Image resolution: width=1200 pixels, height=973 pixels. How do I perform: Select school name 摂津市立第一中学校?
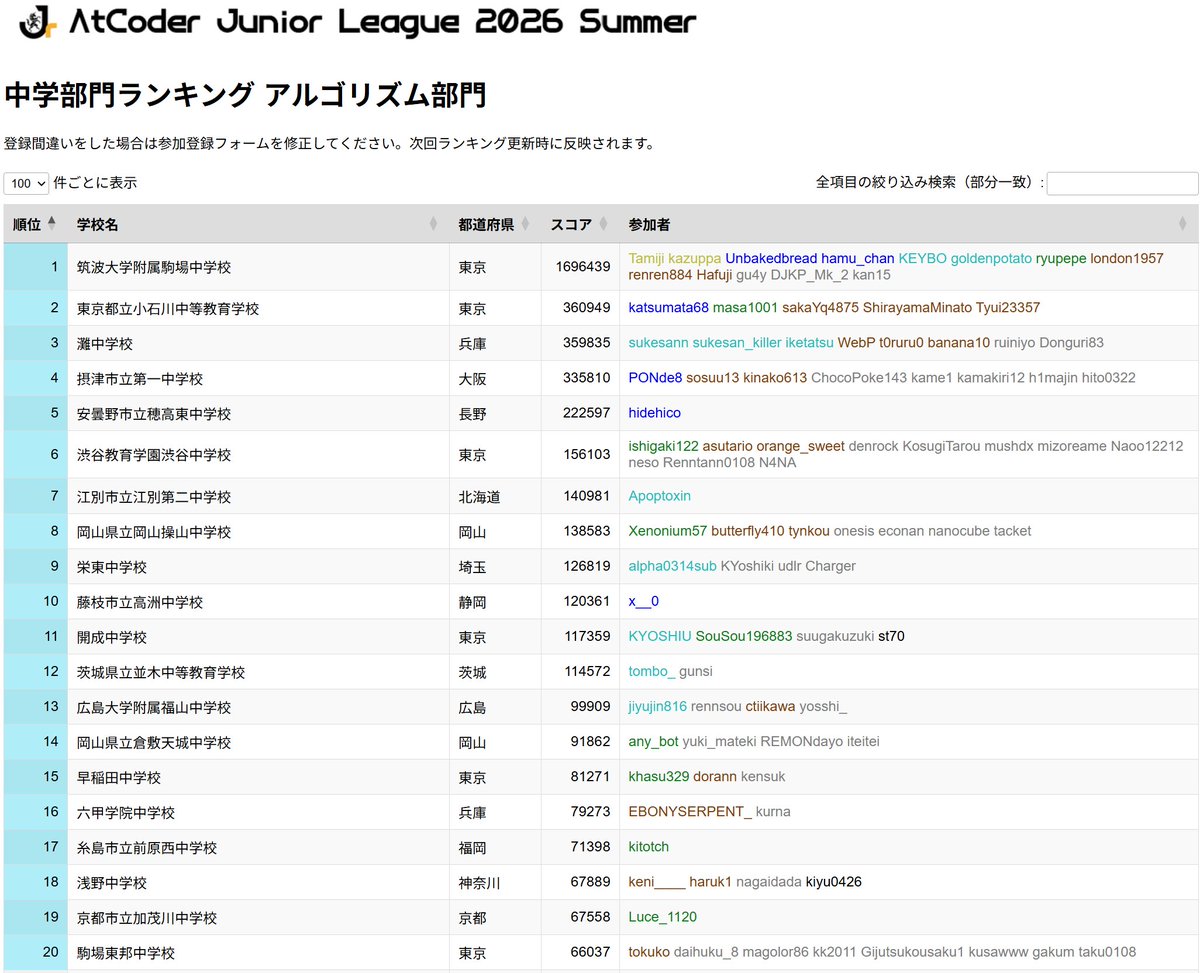tap(140, 378)
